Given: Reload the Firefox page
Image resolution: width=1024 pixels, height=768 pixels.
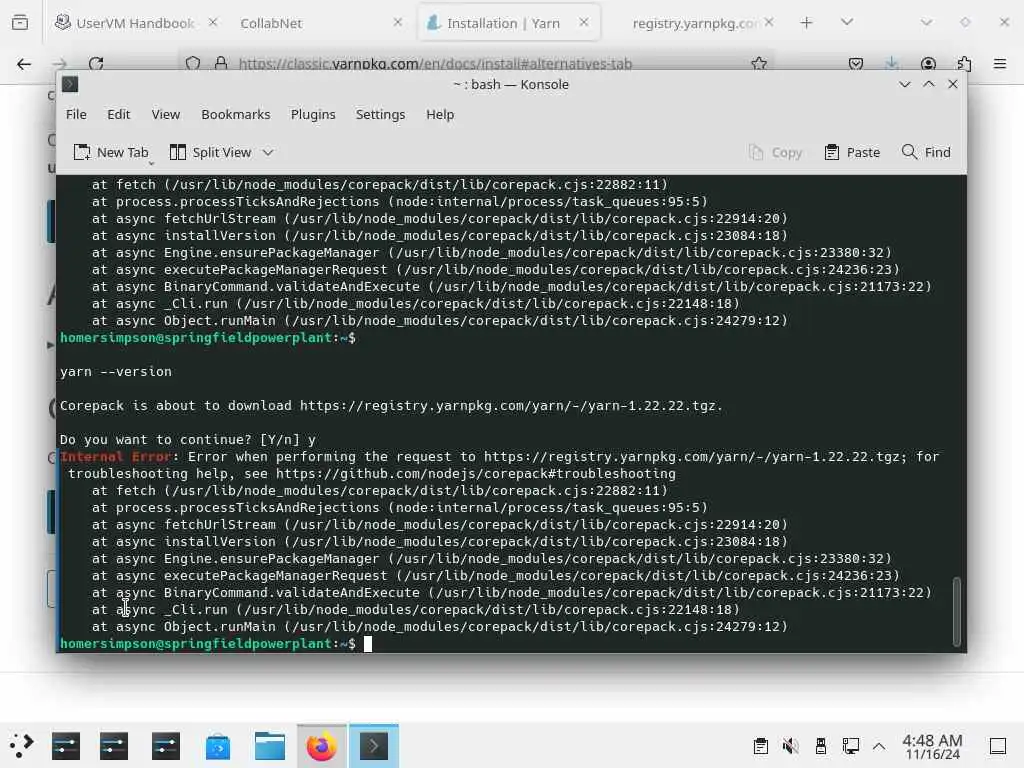Looking at the screenshot, I should [96, 63].
